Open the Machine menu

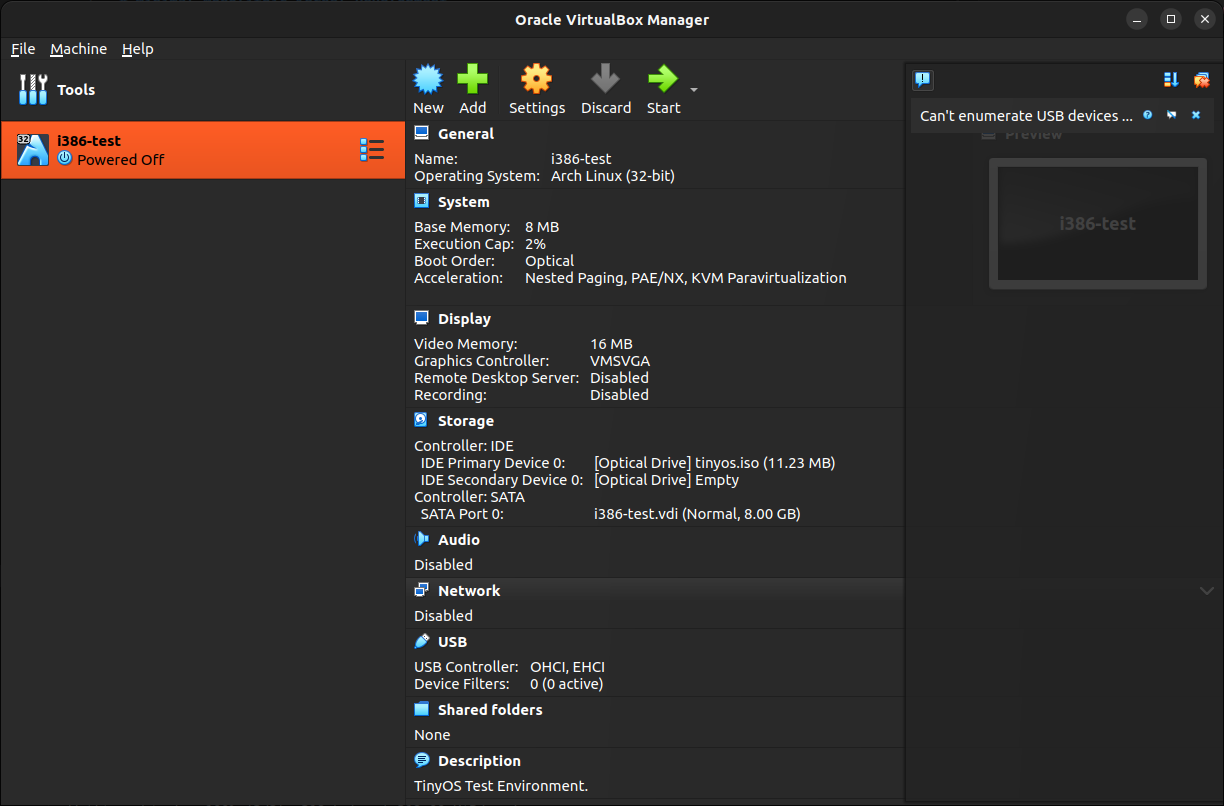tap(79, 49)
